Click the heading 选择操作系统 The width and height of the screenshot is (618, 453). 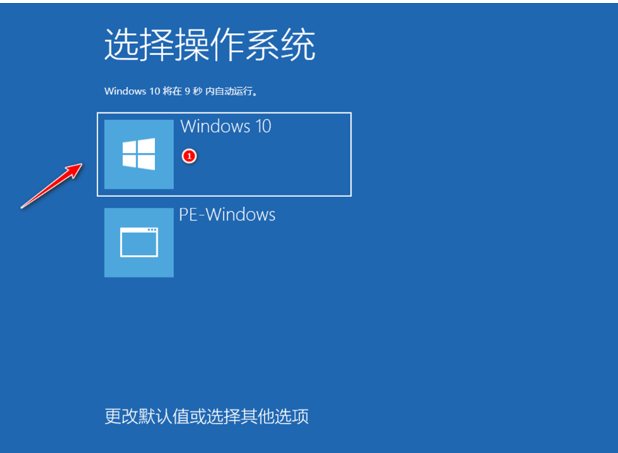(210, 45)
